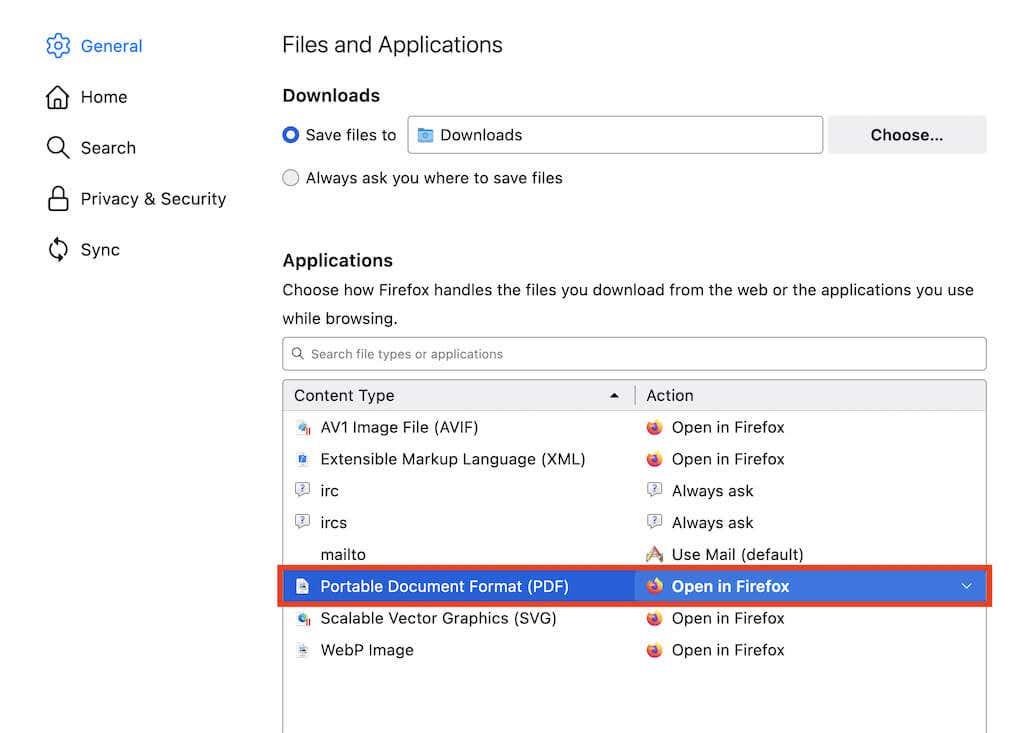Enable 'Always ask you where to save files'

(291, 178)
